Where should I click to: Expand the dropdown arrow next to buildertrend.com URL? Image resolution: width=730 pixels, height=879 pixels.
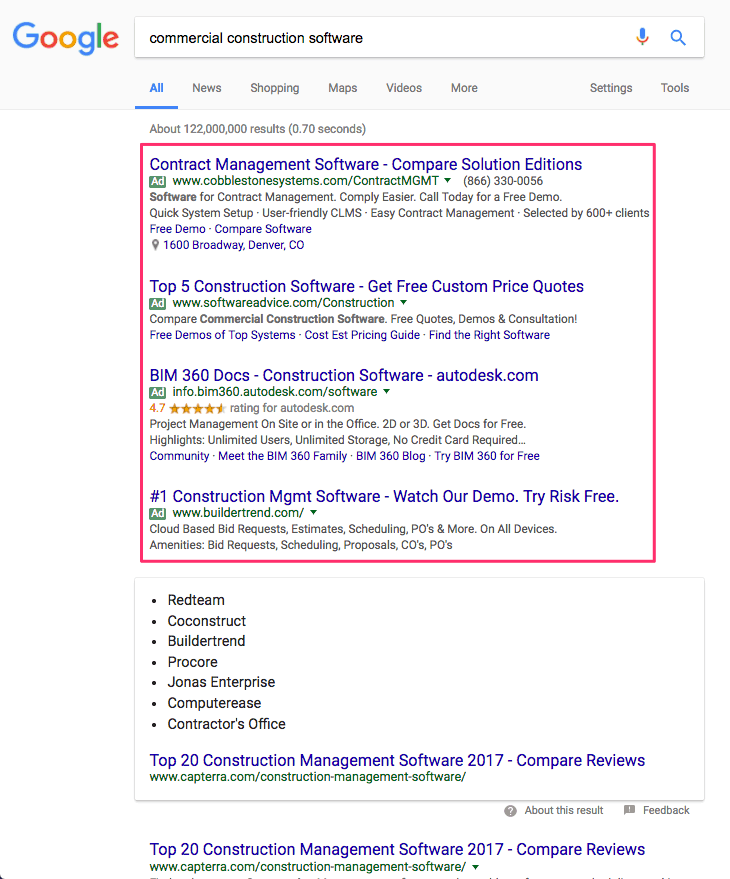[313, 512]
